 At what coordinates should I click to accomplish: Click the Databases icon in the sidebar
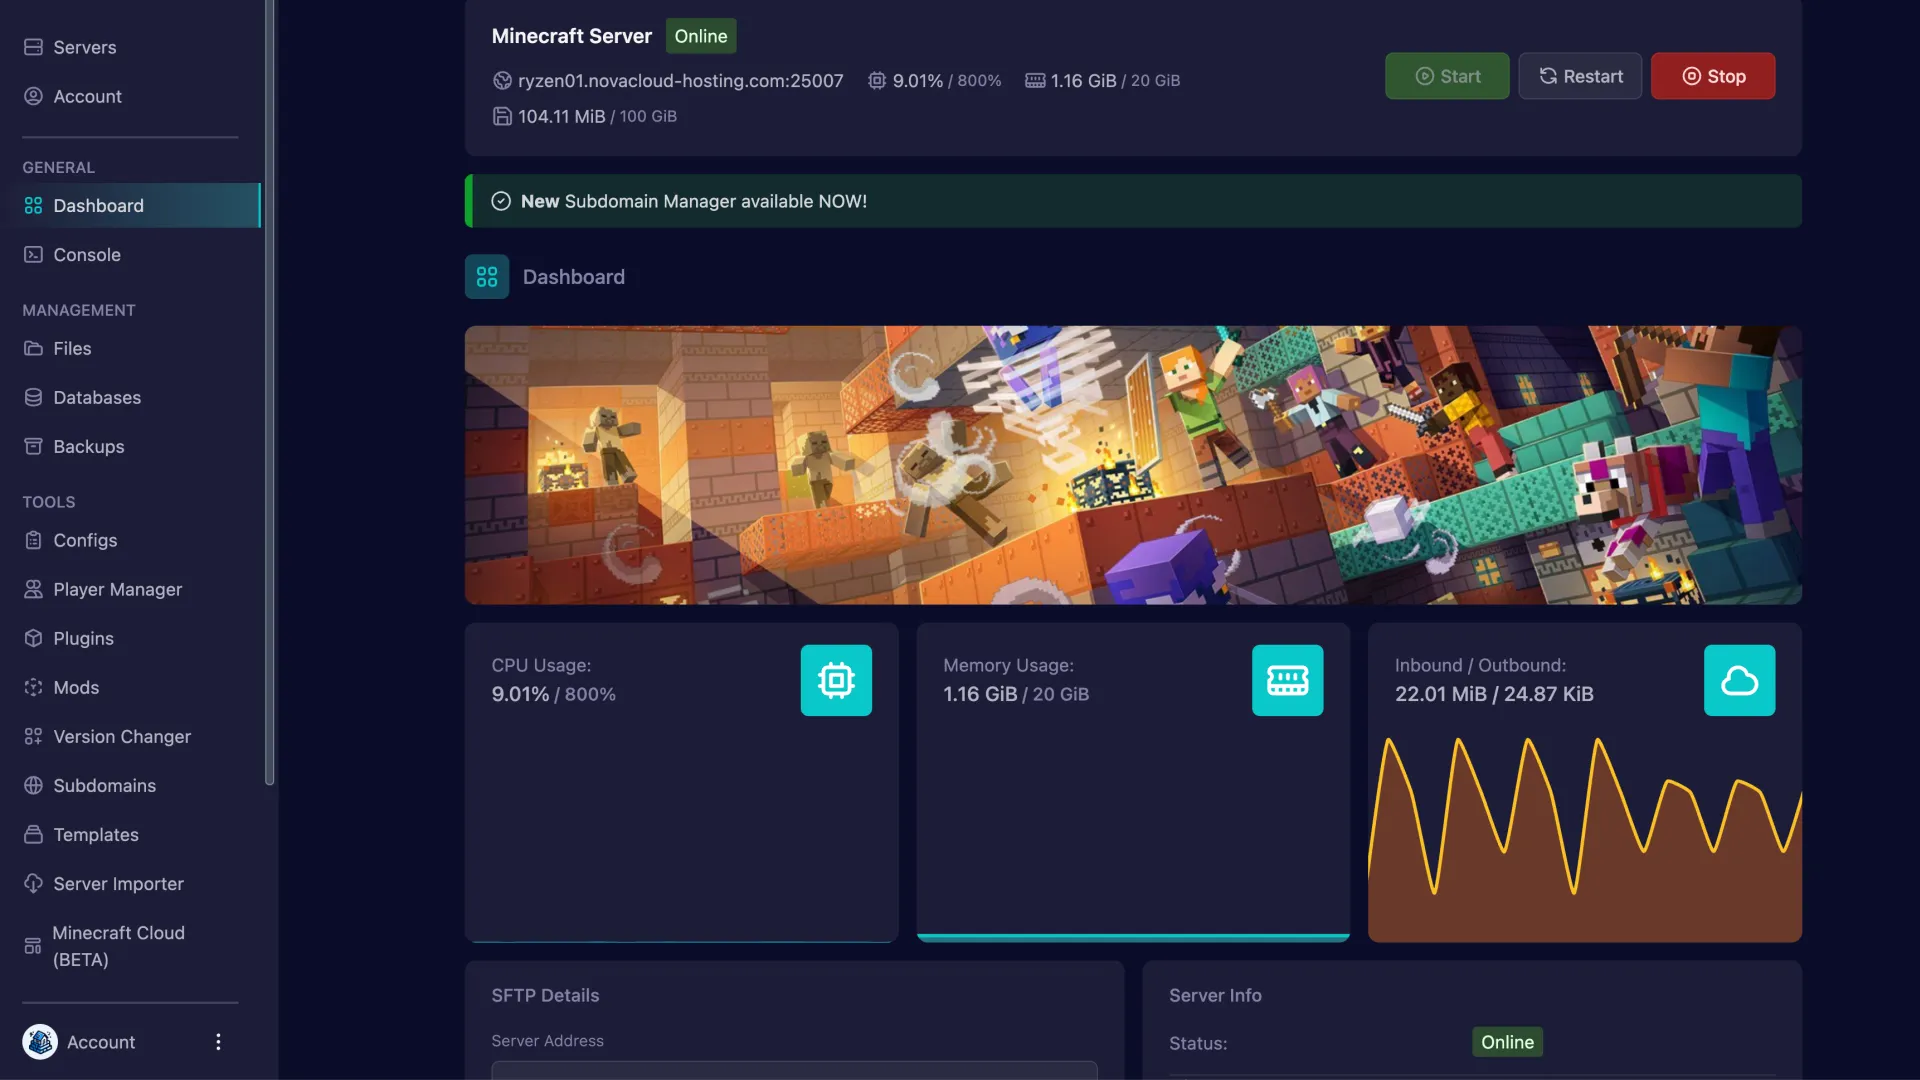[33, 397]
